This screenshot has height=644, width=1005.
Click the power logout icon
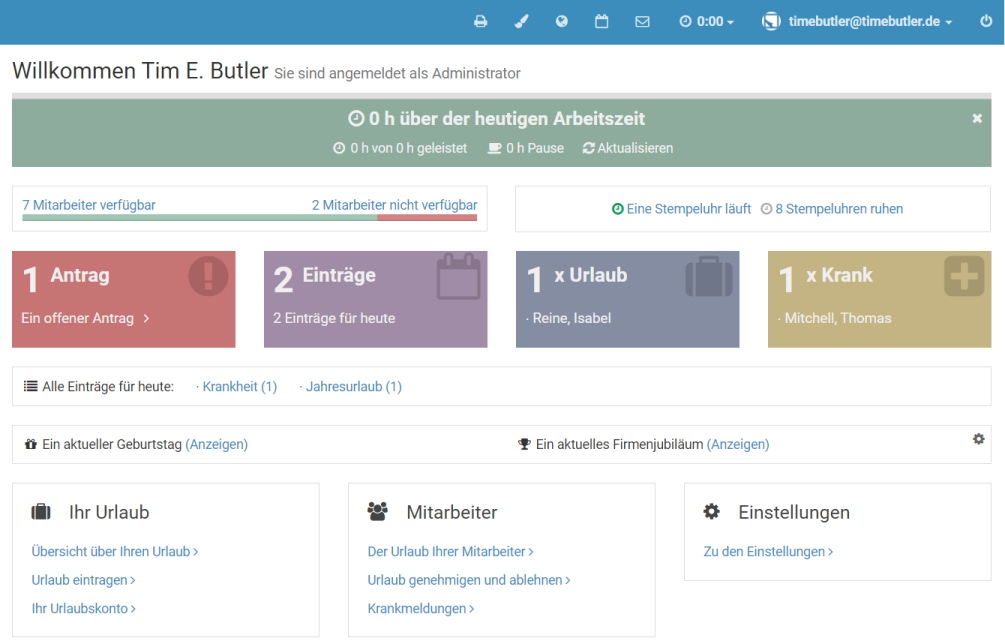click(x=986, y=21)
